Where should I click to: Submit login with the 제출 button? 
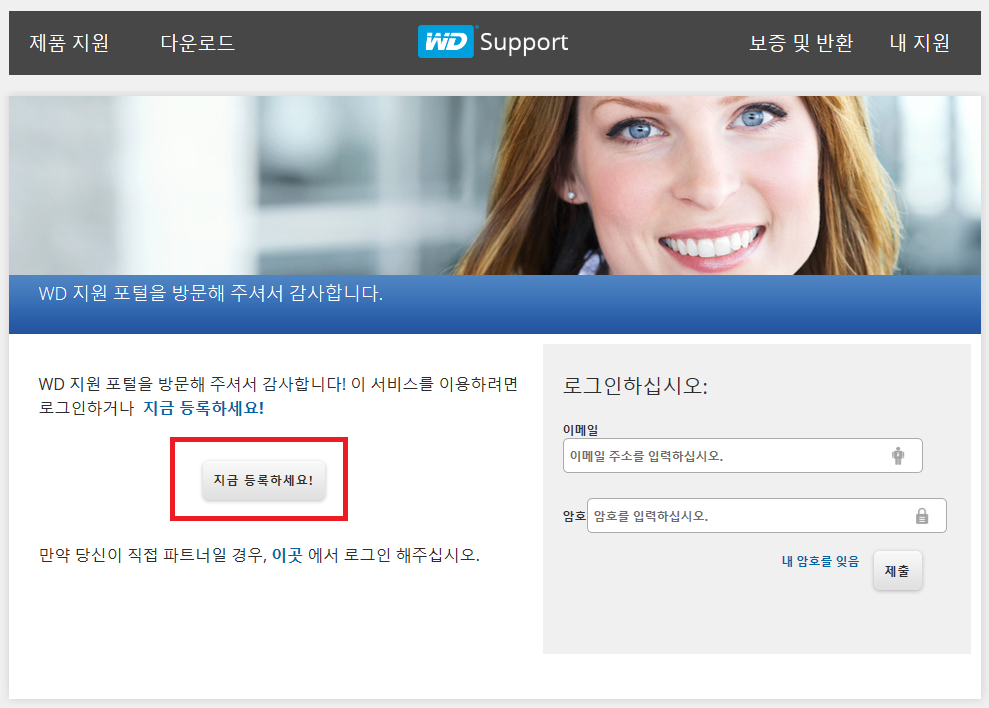pos(898,571)
